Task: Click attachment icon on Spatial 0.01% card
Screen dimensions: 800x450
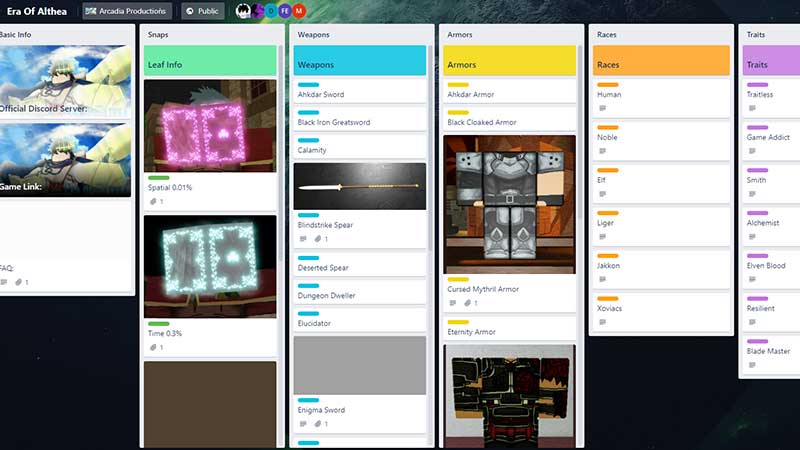Action: [x=153, y=202]
